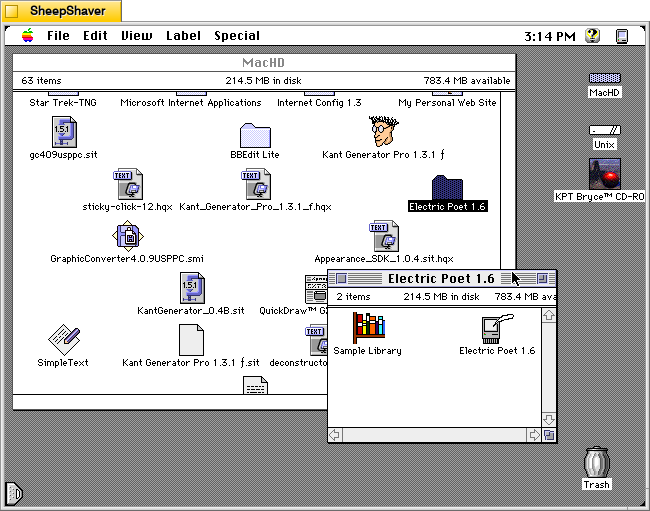Image resolution: width=650 pixels, height=511 pixels.
Task: Select the Kant_Generator_Pro_1.3.1_f.hqx file icon
Action: click(x=256, y=184)
